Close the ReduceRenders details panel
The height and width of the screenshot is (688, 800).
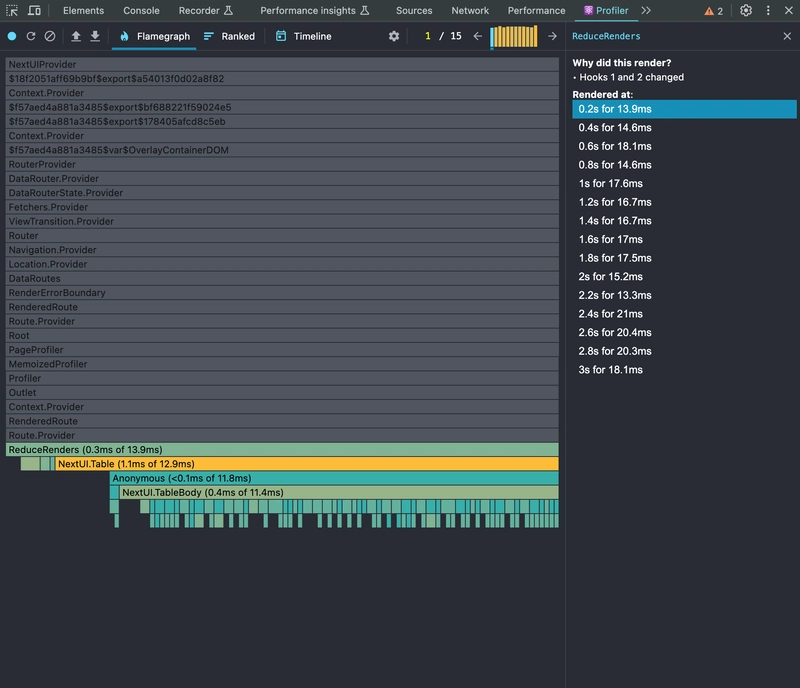click(x=787, y=36)
